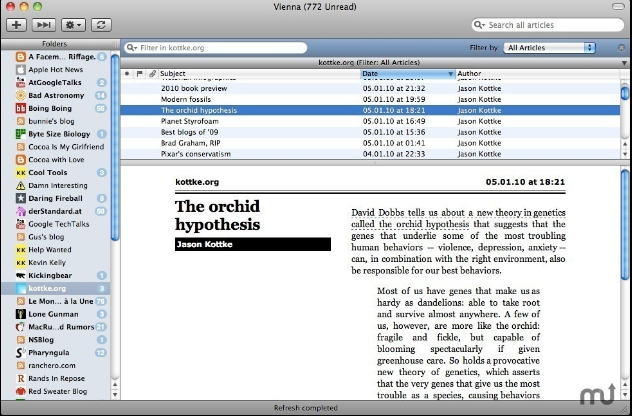Click the add subscription plus button
The height and width of the screenshot is (416, 632).
pyautogui.click(x=17, y=25)
